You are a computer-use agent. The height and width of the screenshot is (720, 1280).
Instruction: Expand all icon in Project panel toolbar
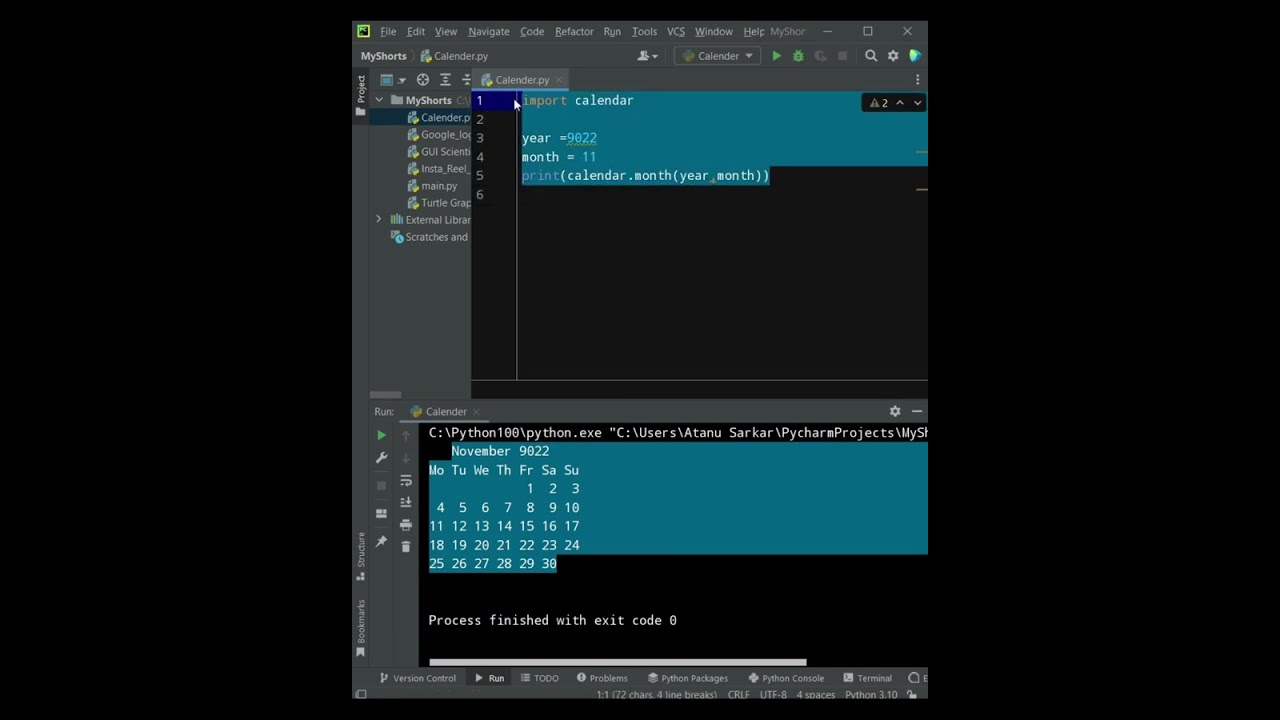445,80
